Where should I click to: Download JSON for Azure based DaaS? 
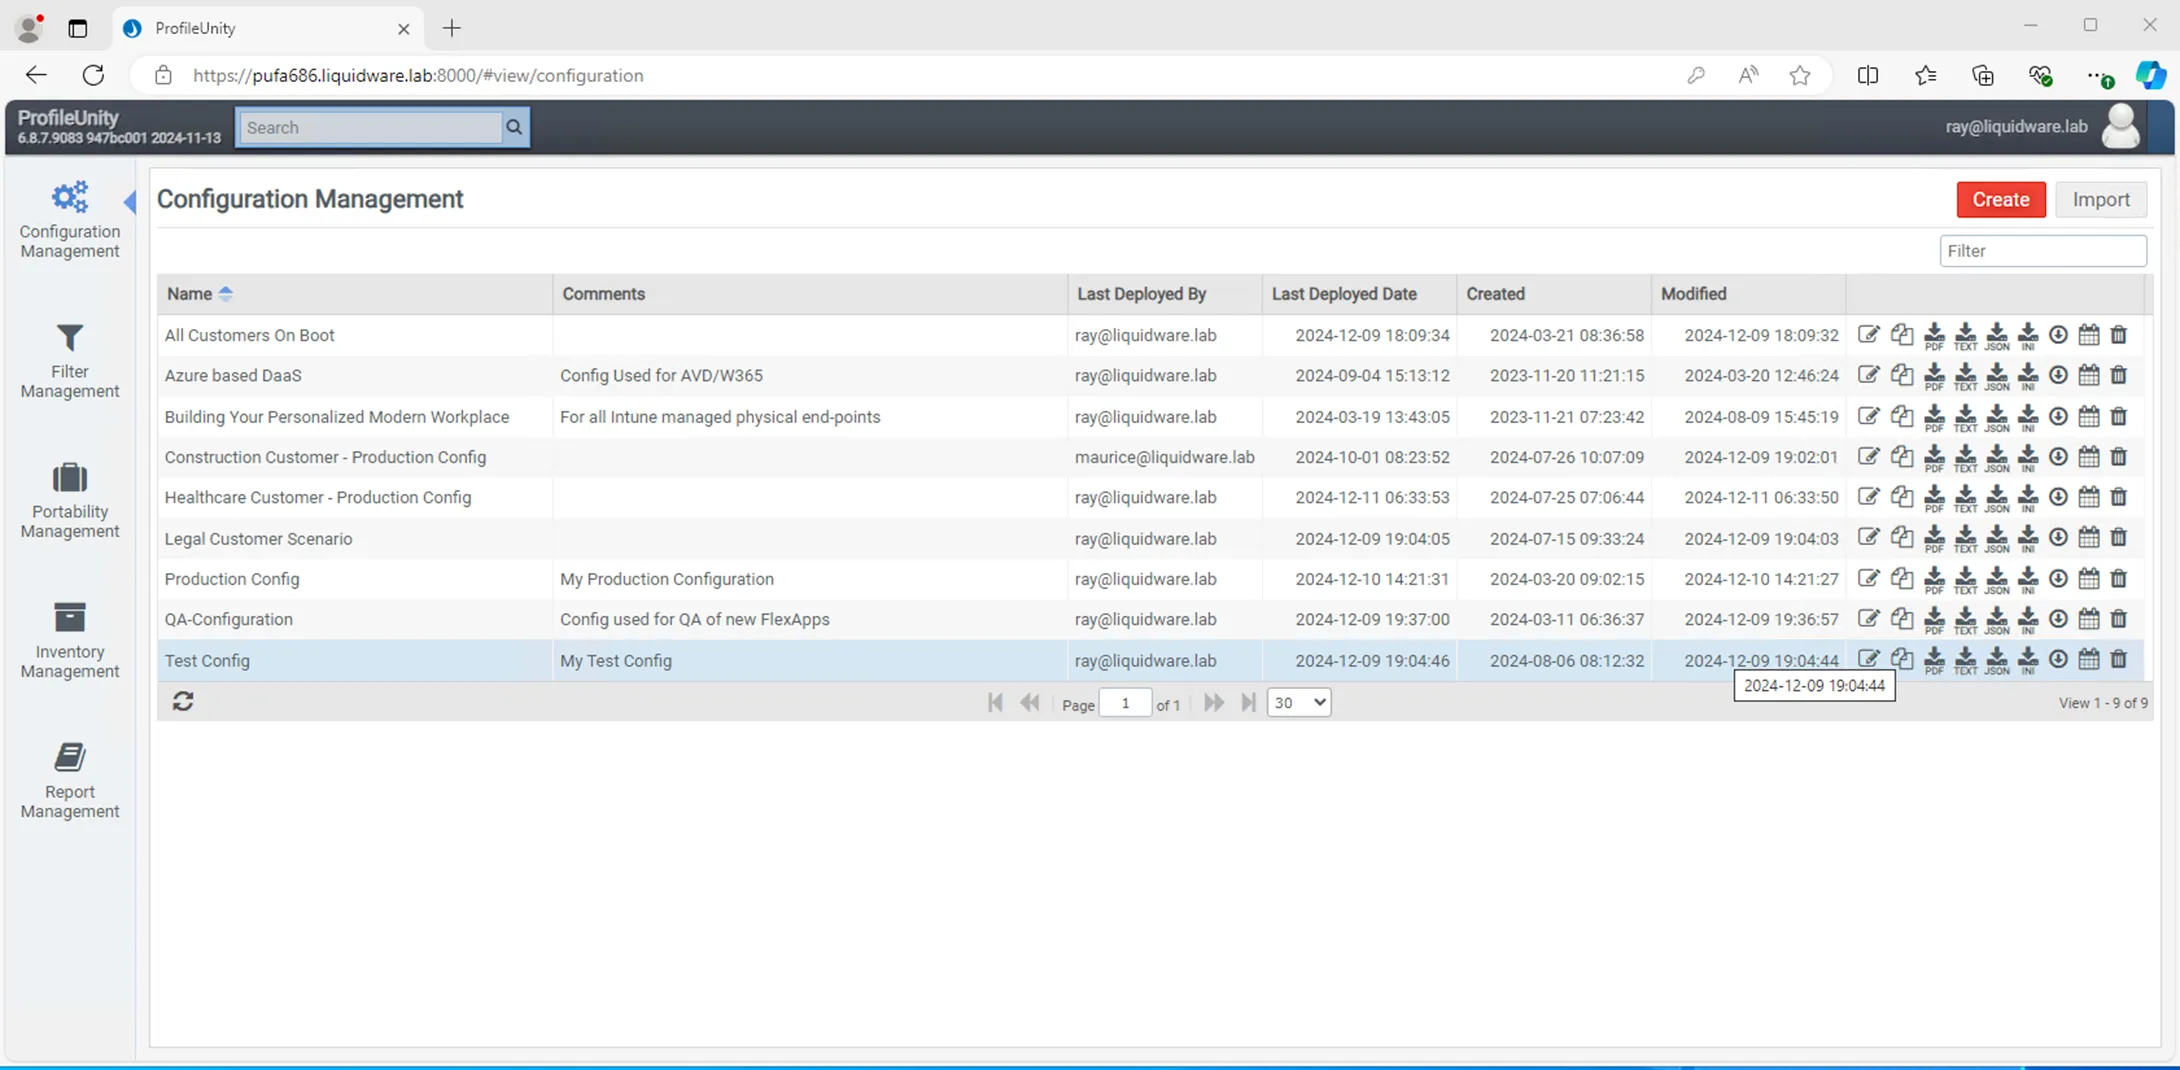pos(1996,376)
